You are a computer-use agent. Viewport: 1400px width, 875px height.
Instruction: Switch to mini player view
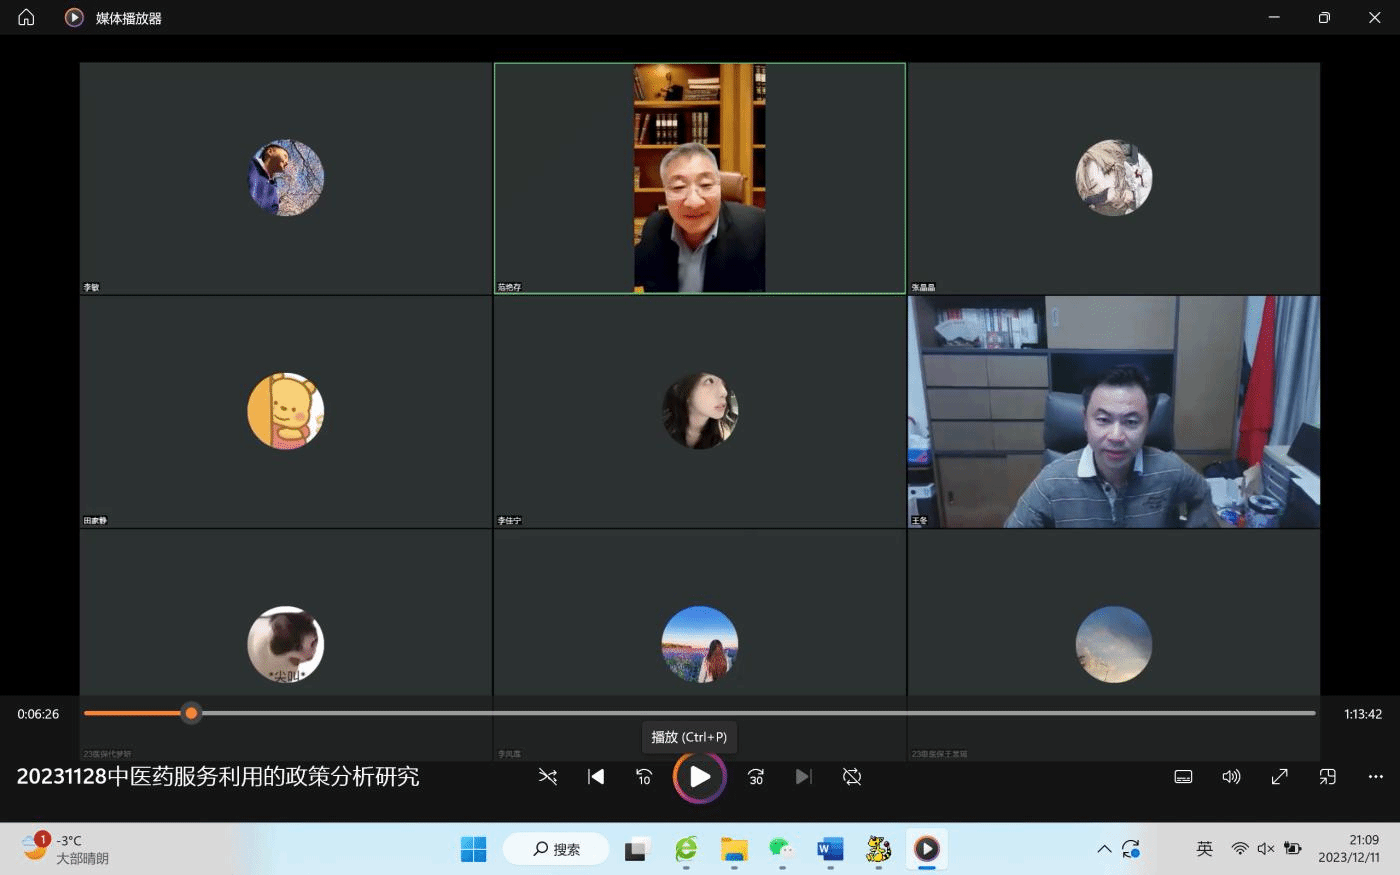pyautogui.click(x=1327, y=777)
